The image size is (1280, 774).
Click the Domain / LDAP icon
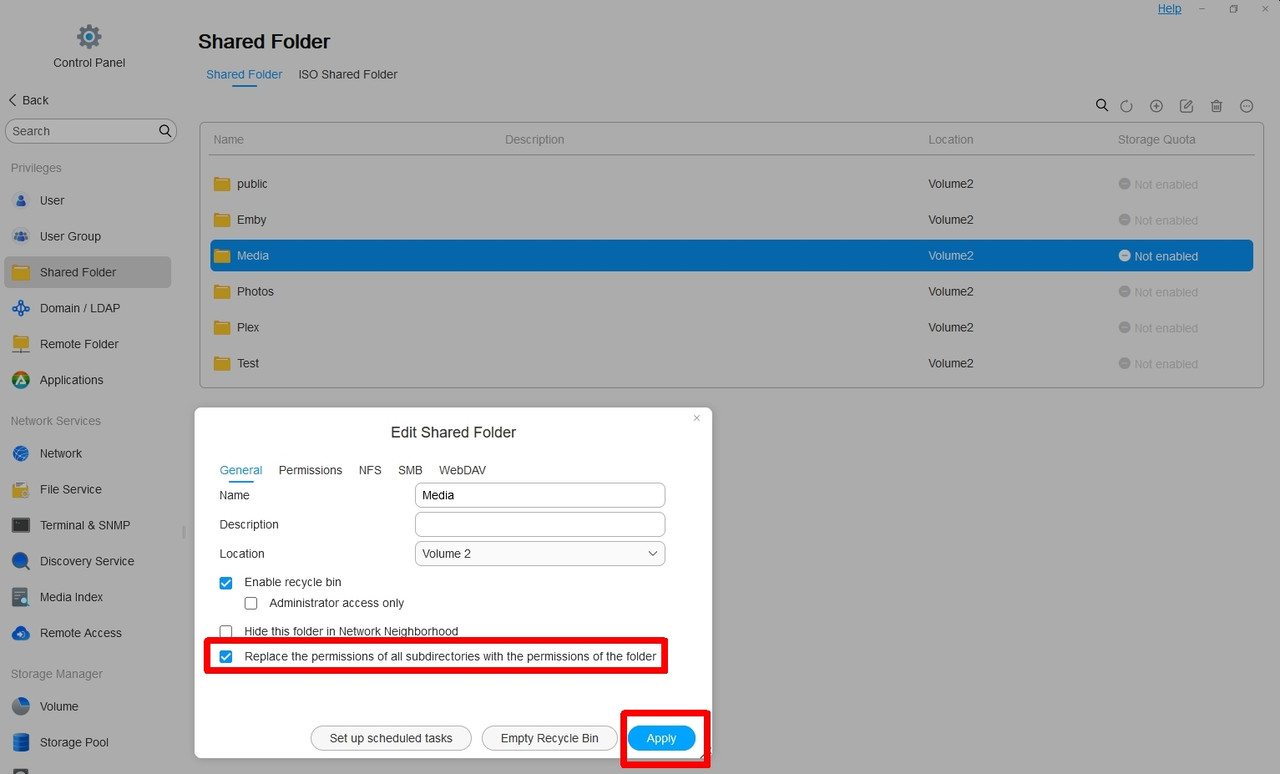(21, 308)
